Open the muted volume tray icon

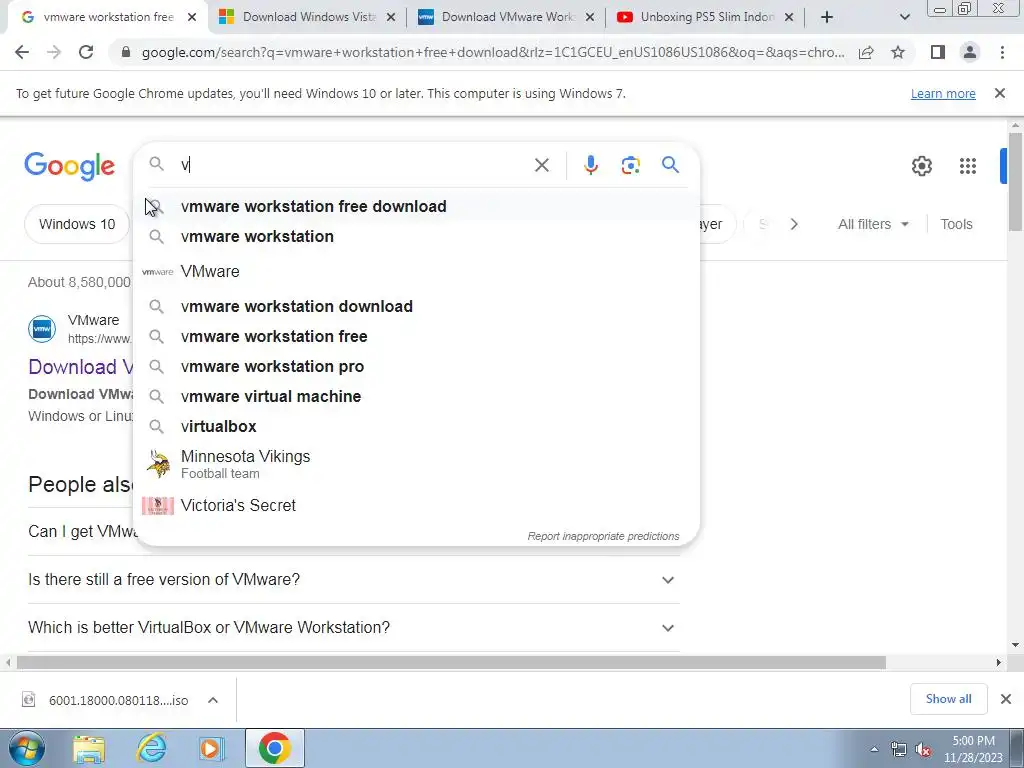(923, 749)
